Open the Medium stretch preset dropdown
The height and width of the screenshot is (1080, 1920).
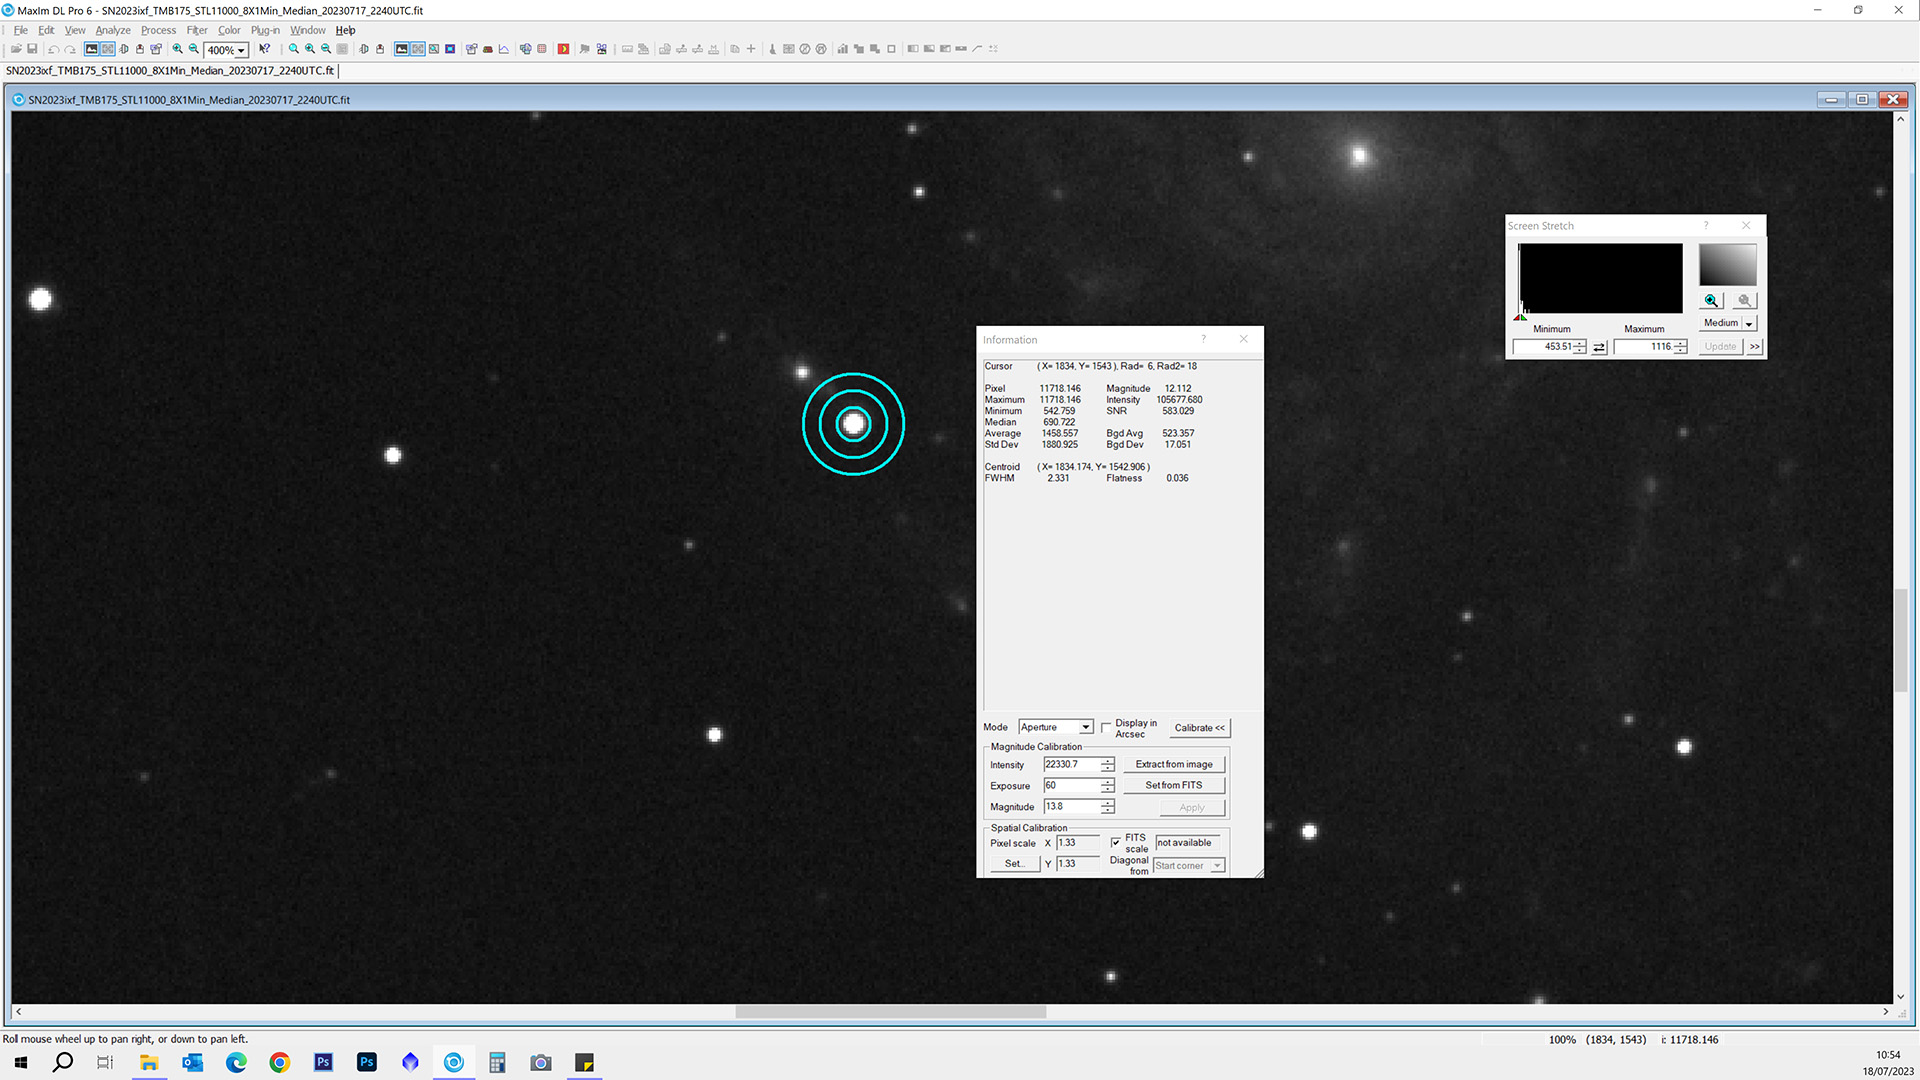[x=1748, y=323]
